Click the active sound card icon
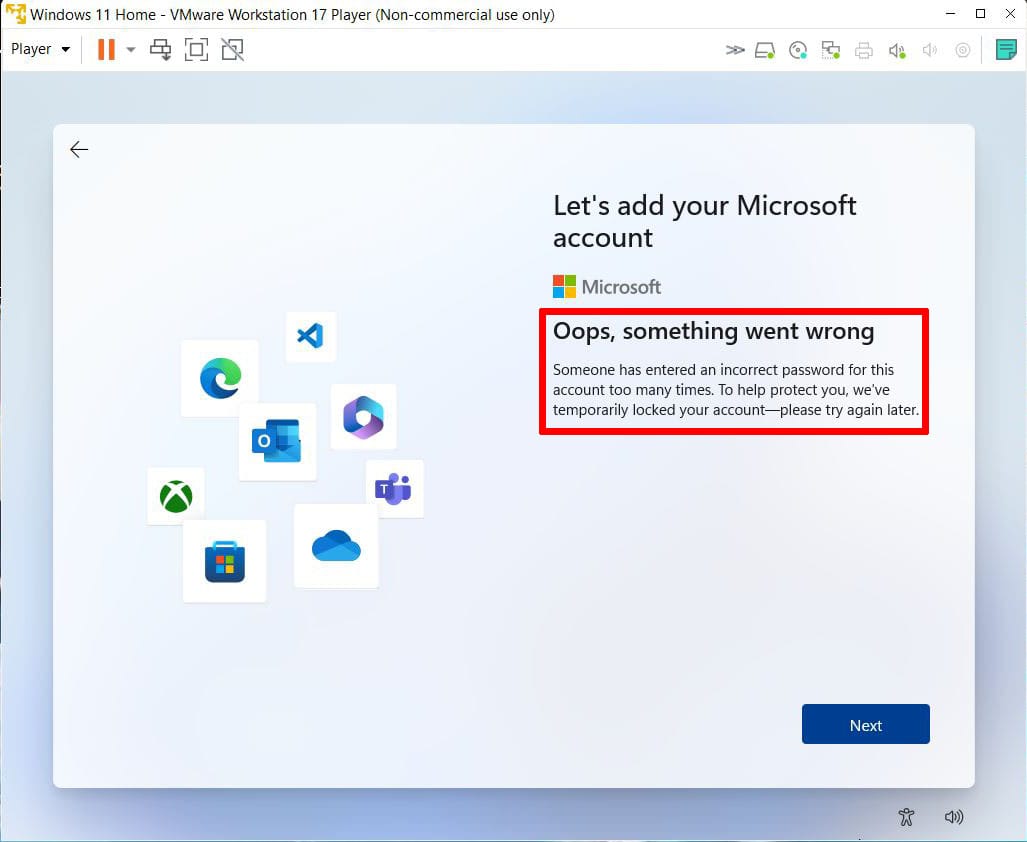Viewport: 1027px width, 842px height. (x=897, y=50)
